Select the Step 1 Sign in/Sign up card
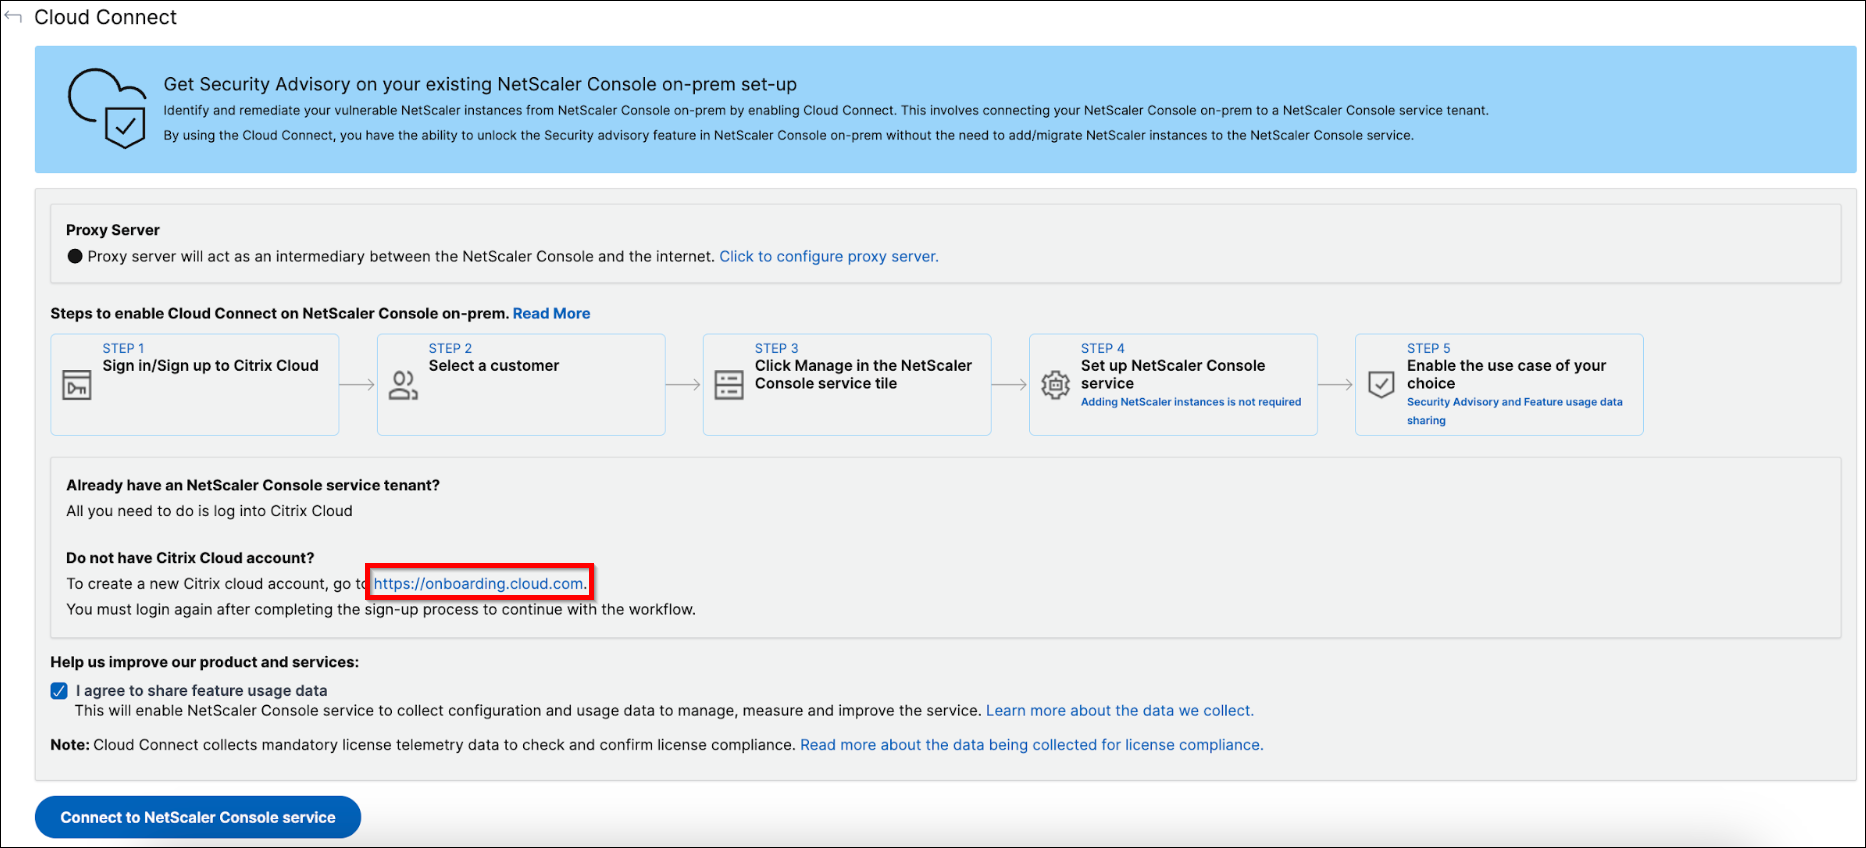Screen dimensions: 1866x848 [195, 384]
